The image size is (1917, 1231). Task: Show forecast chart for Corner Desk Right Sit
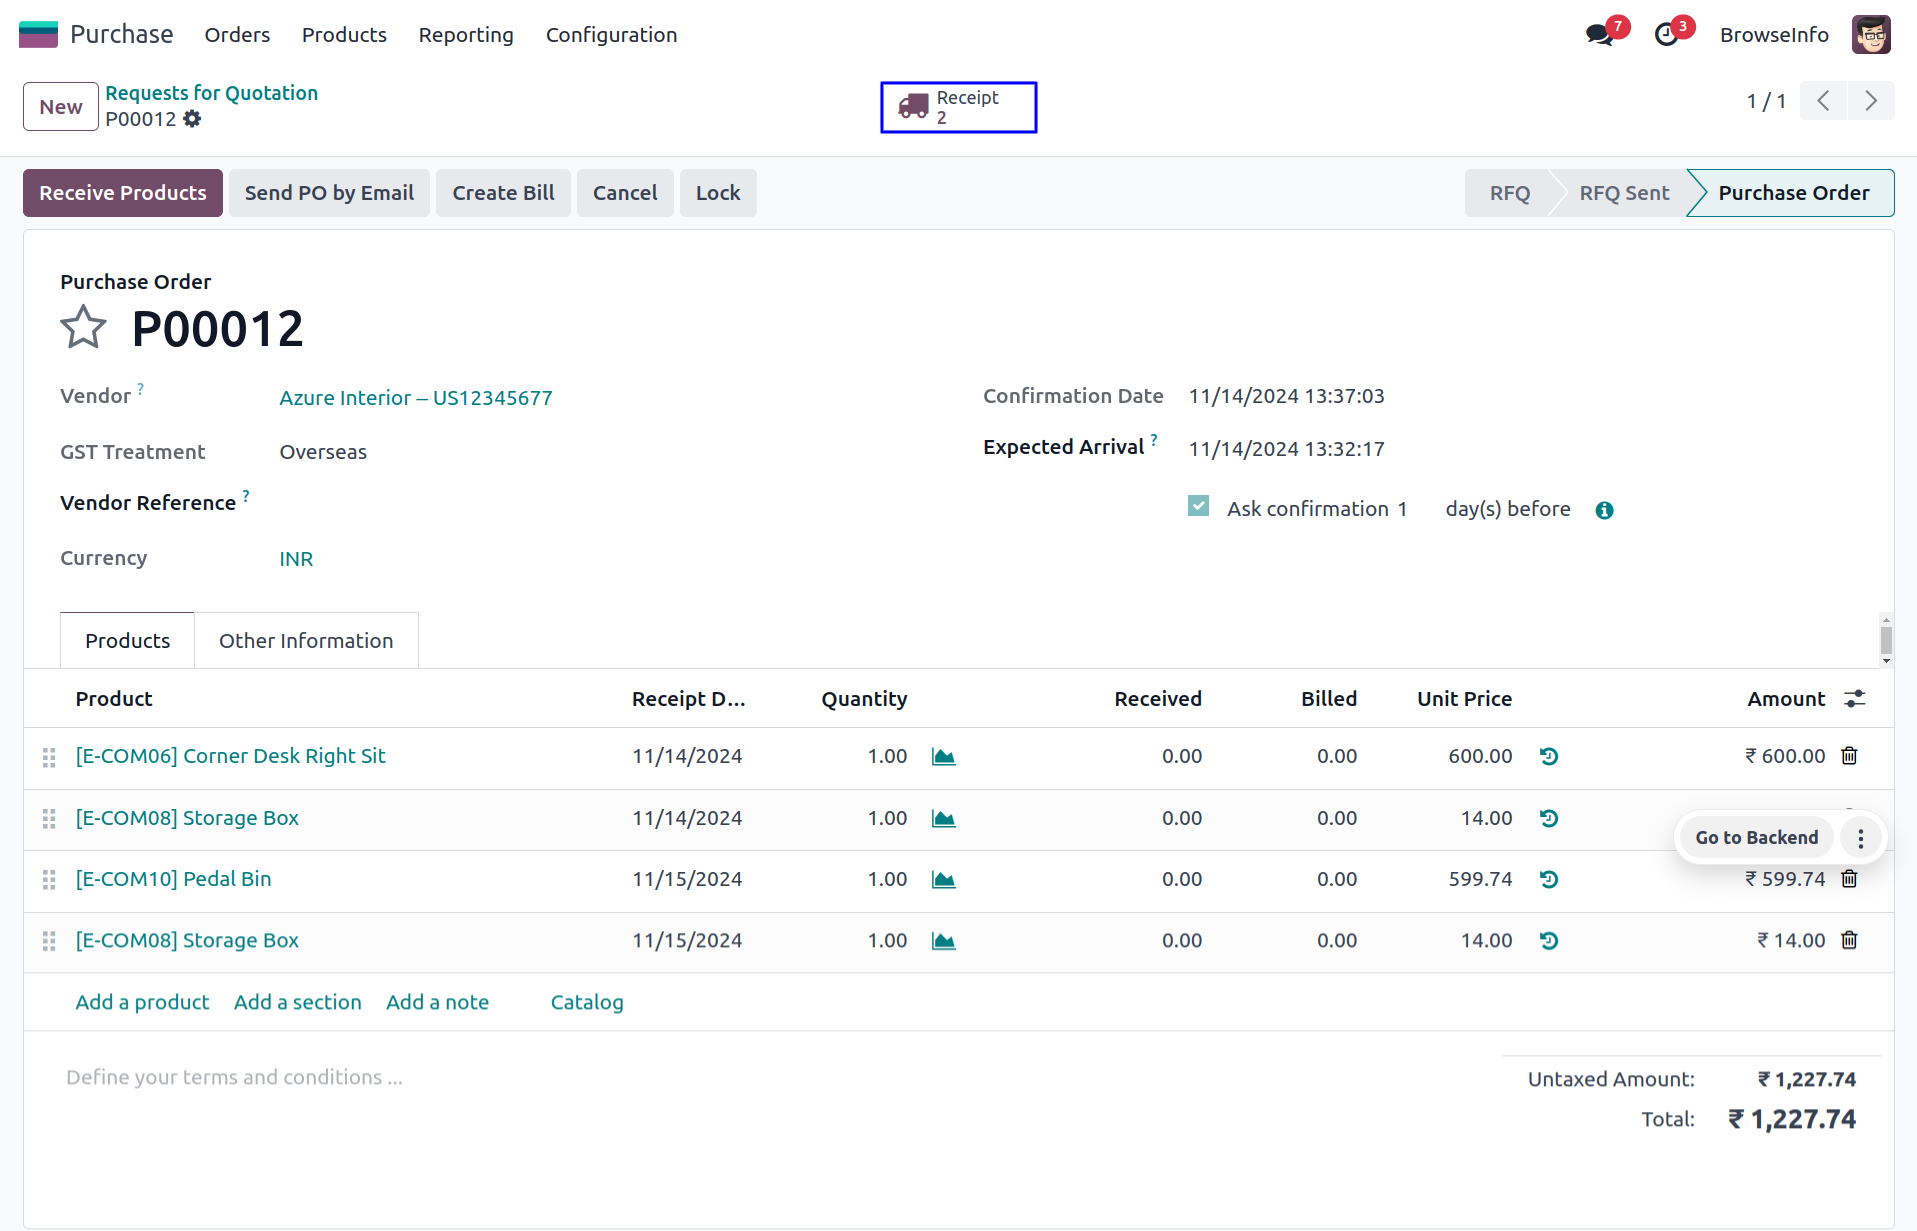tap(943, 757)
